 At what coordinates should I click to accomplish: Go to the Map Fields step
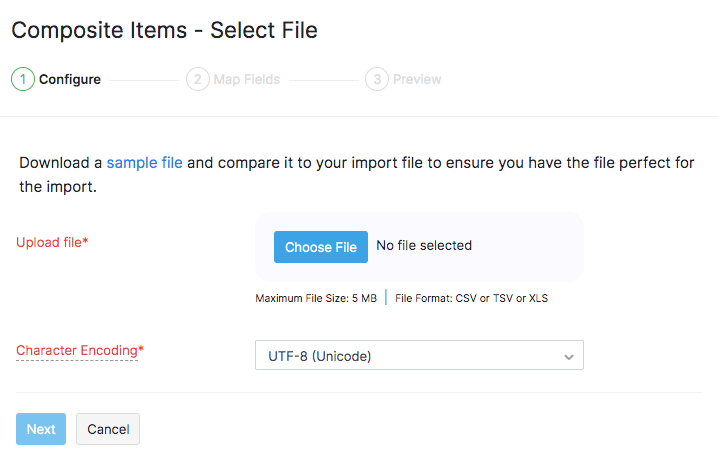pyautogui.click(x=246, y=79)
